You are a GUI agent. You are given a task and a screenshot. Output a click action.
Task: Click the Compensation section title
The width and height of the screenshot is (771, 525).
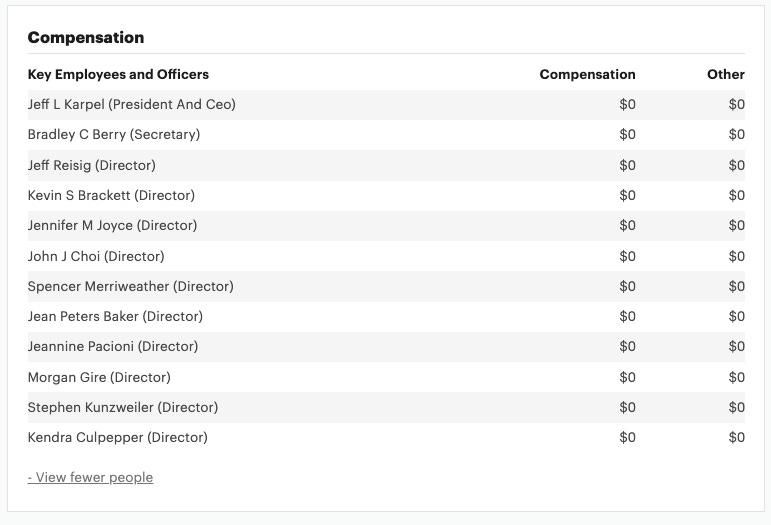[86, 37]
